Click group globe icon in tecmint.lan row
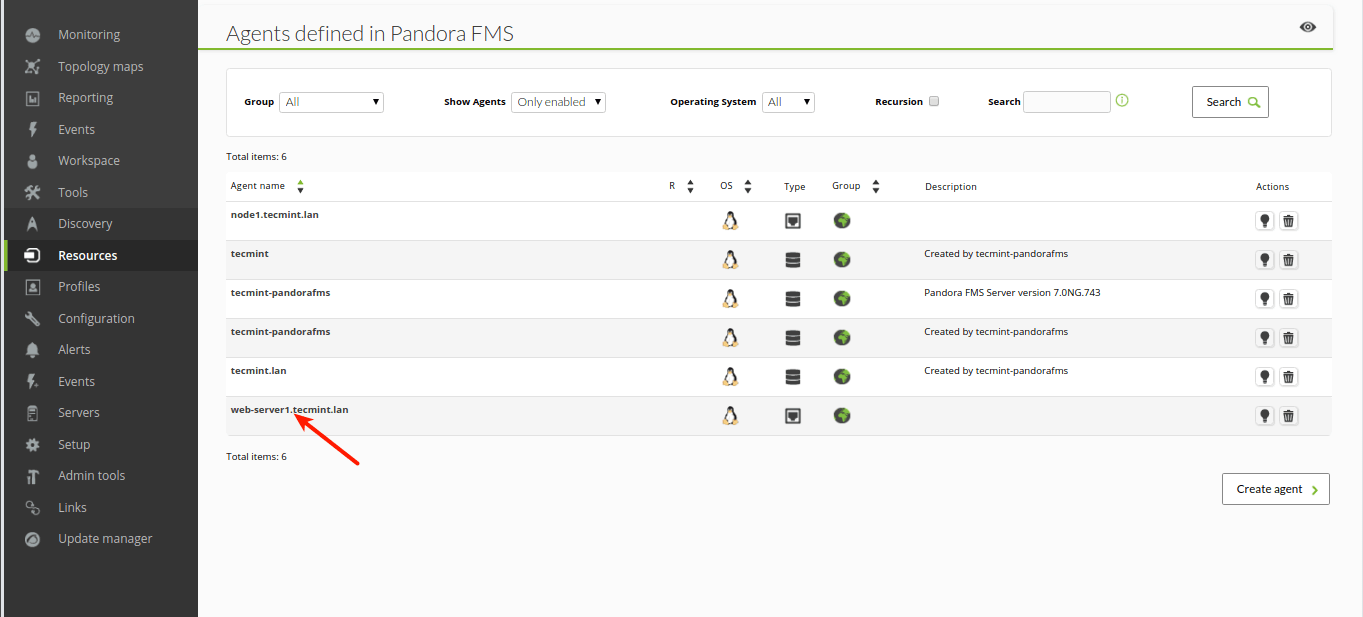The width and height of the screenshot is (1363, 617). (x=842, y=376)
